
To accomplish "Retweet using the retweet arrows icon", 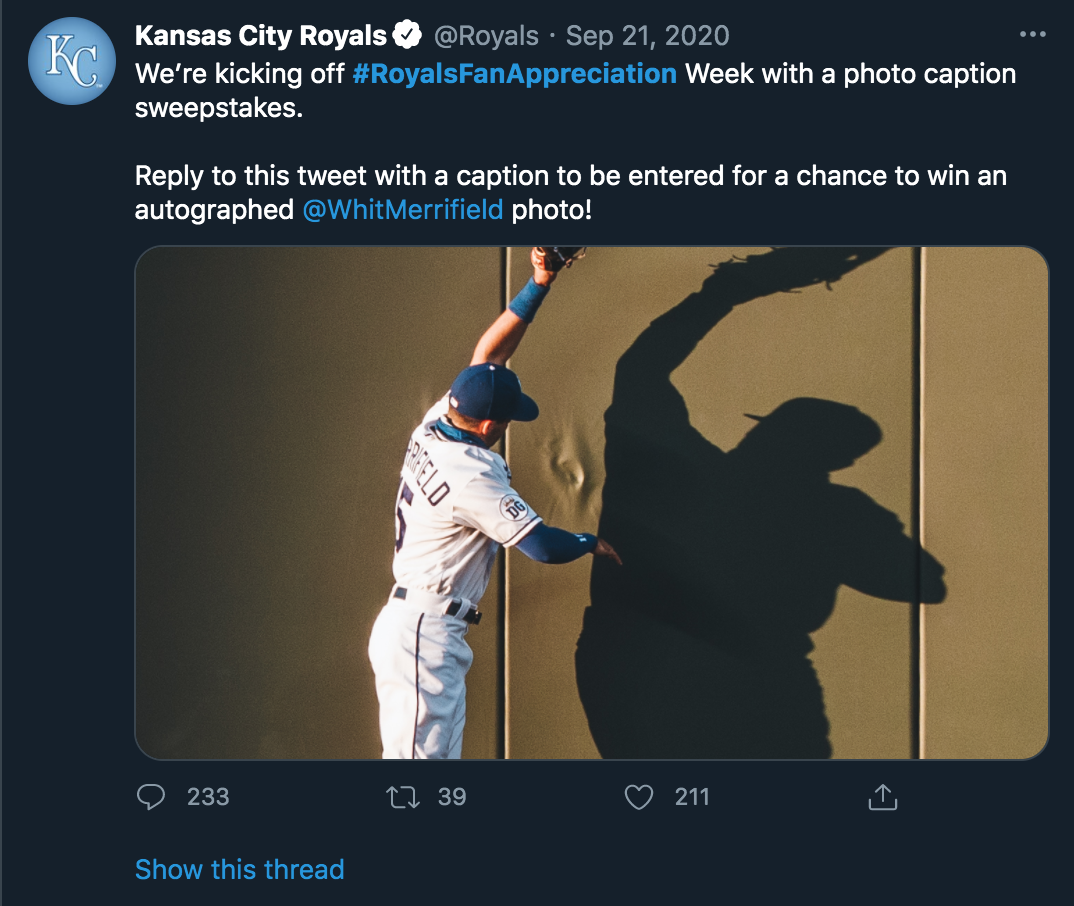I will (x=402, y=797).
